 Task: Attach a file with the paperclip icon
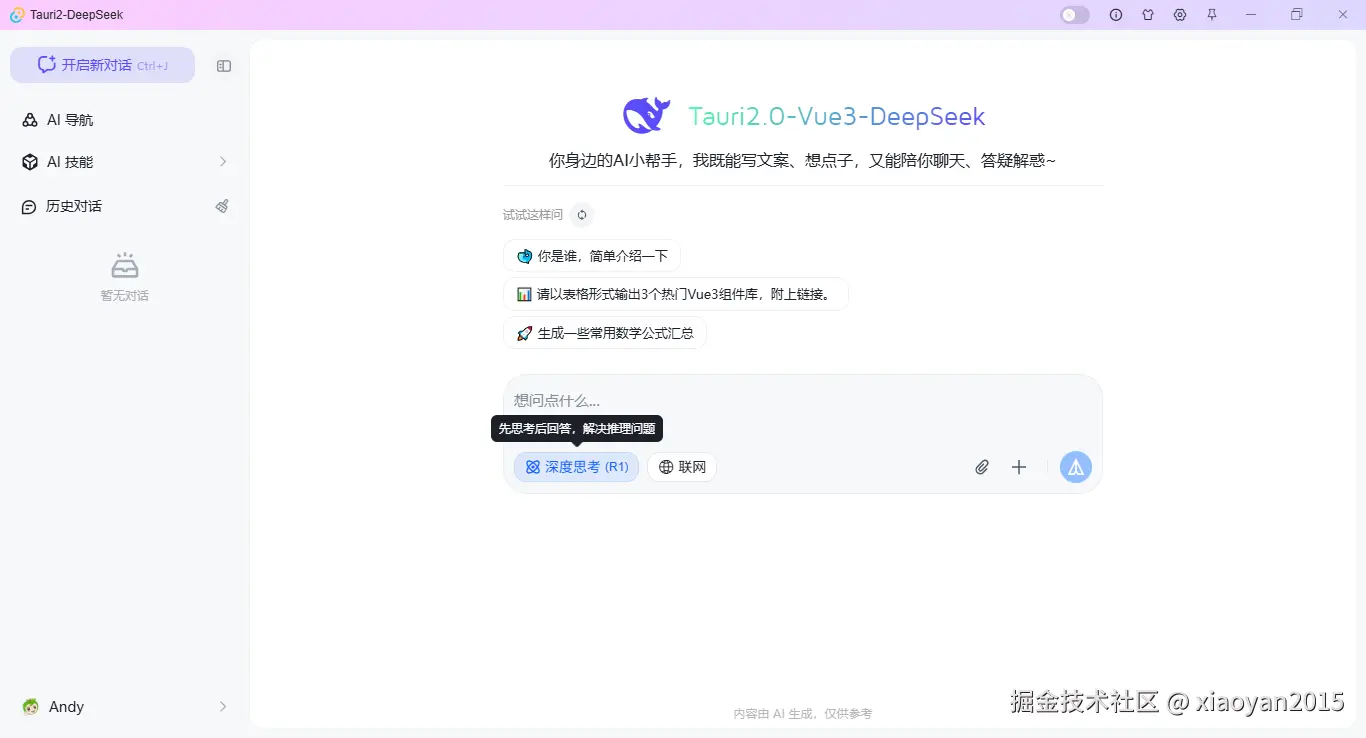pyautogui.click(x=981, y=467)
